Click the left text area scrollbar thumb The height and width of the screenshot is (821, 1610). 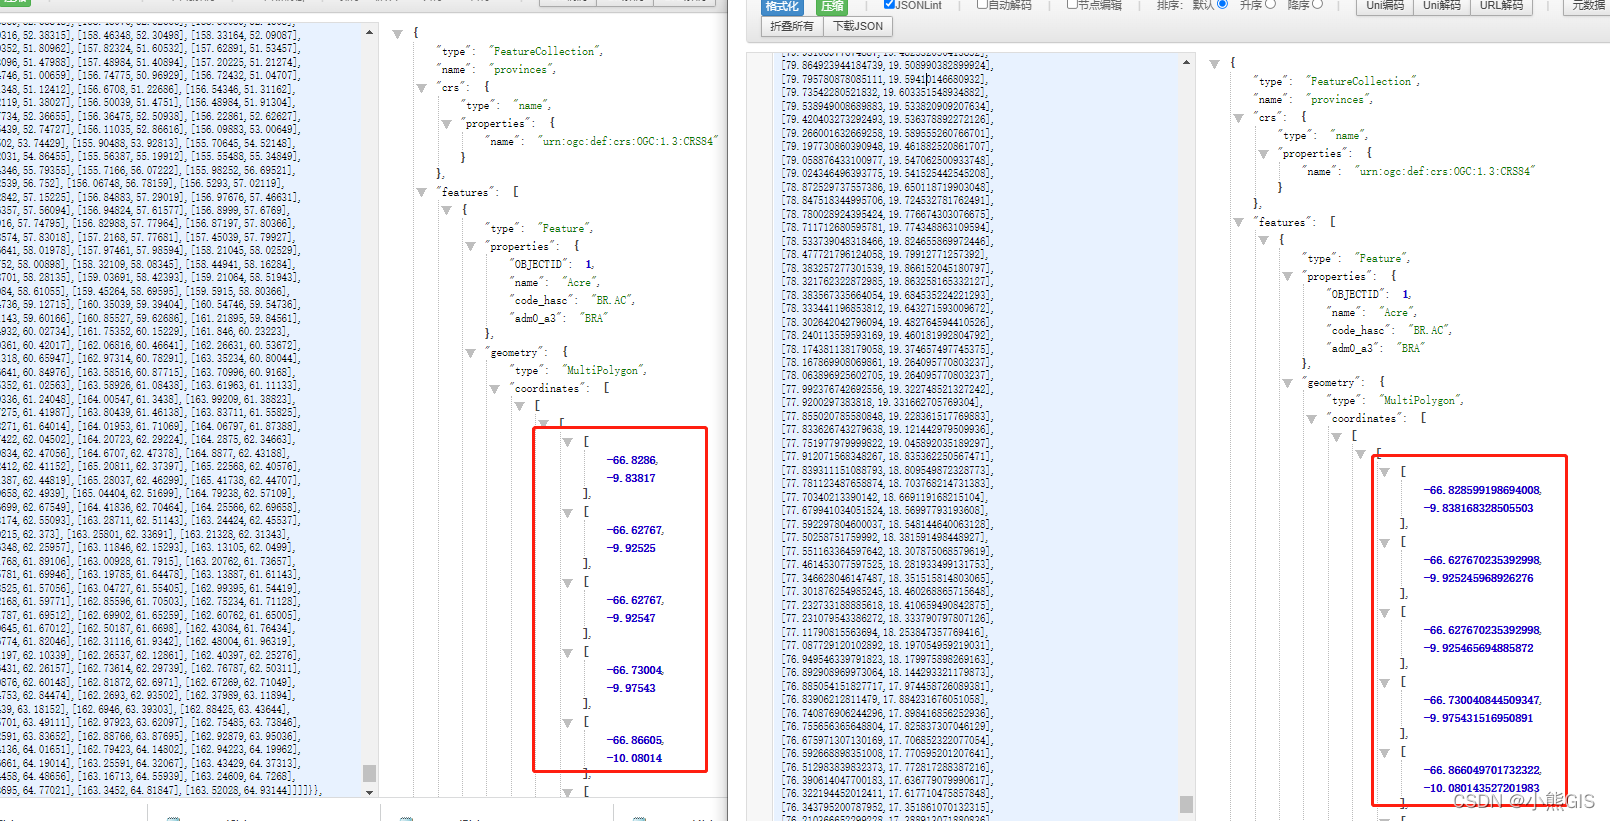[369, 773]
